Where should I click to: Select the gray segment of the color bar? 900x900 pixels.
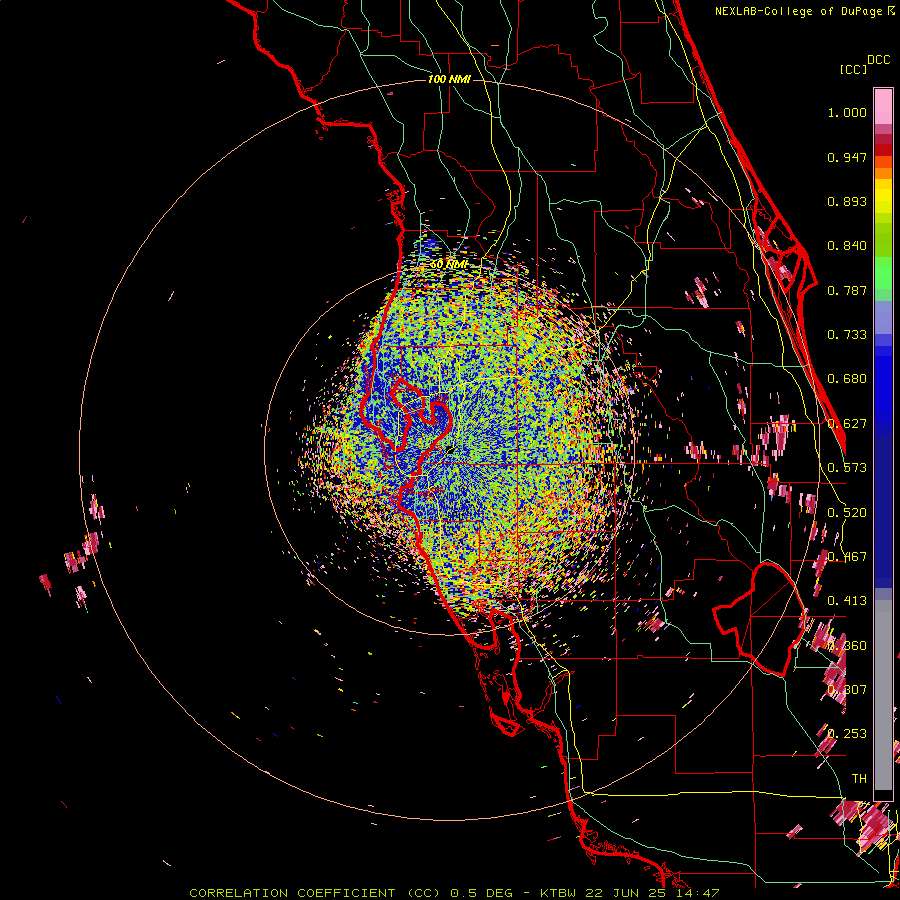pos(883,695)
